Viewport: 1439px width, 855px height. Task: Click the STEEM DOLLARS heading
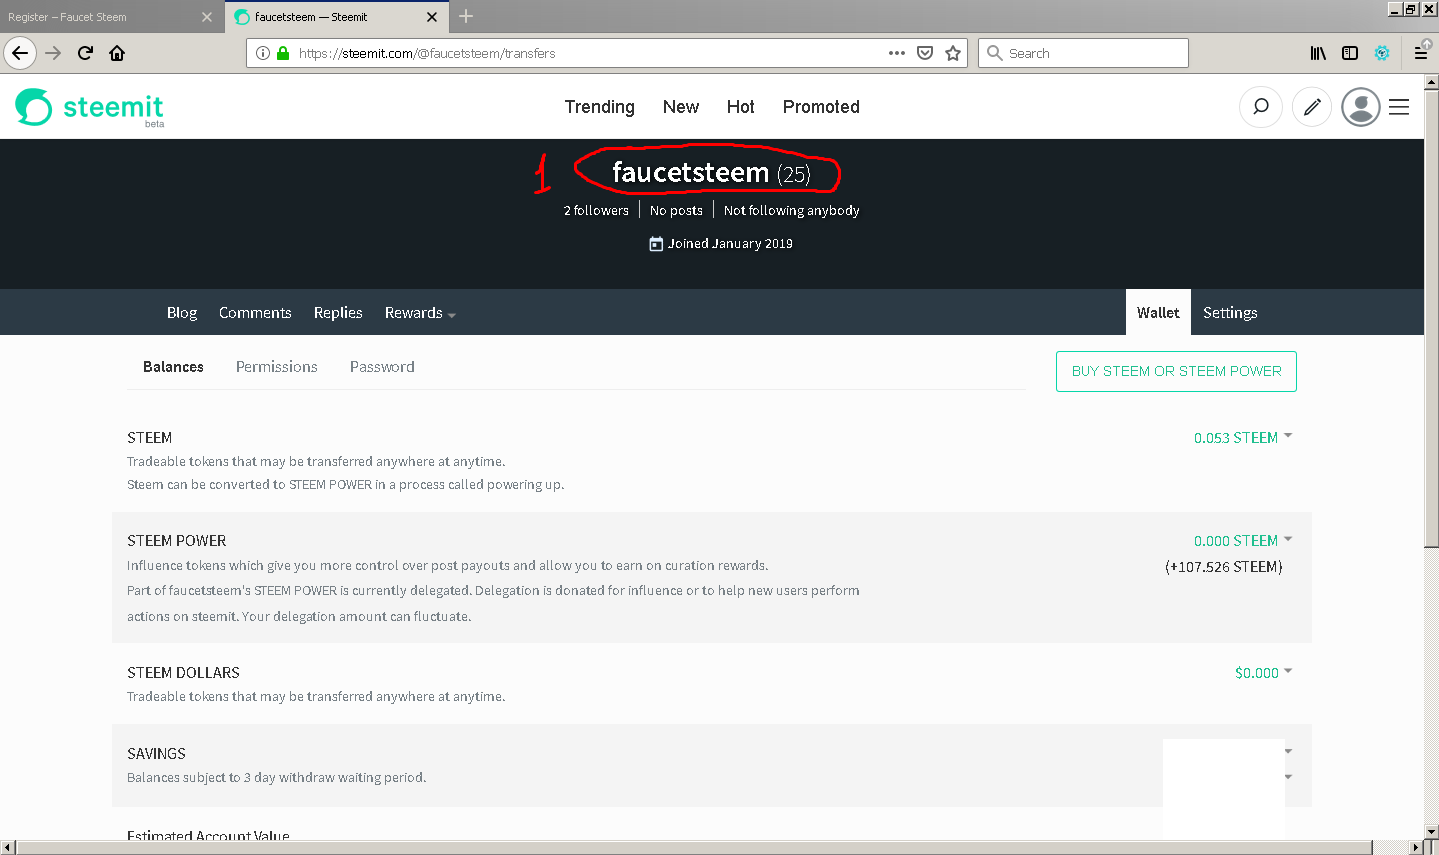coord(183,673)
